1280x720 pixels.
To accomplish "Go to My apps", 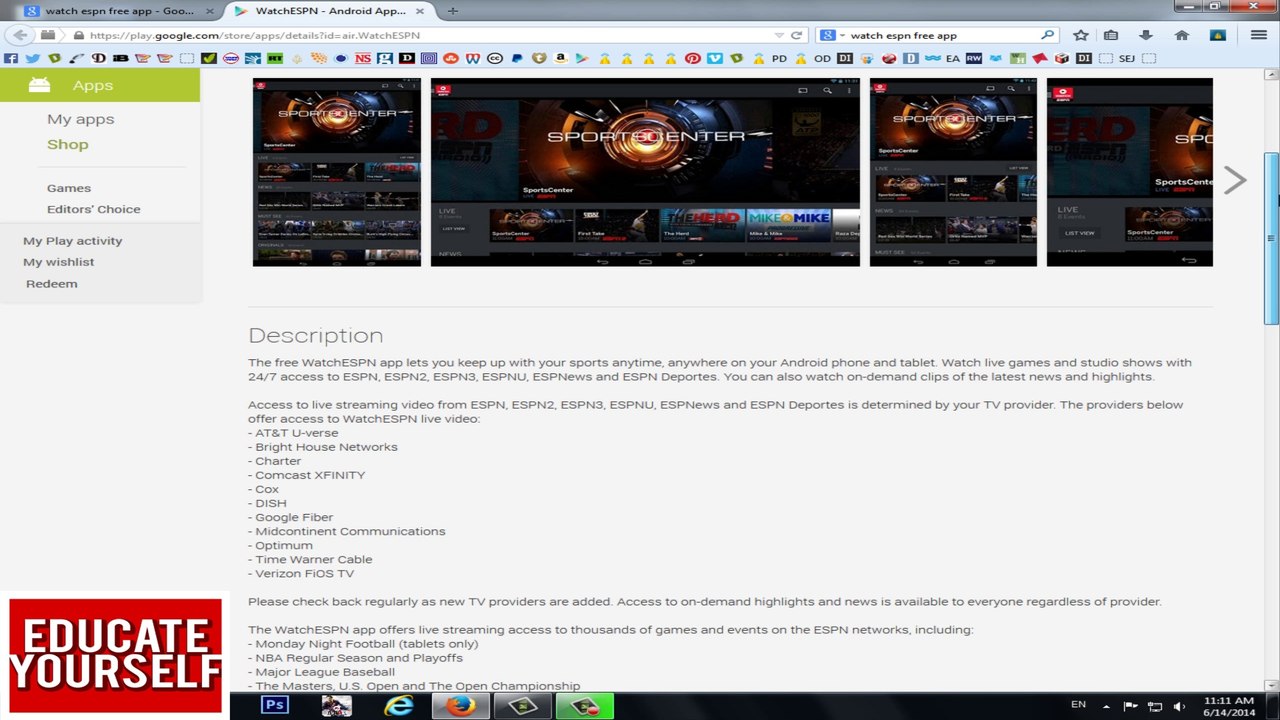I will coord(81,119).
